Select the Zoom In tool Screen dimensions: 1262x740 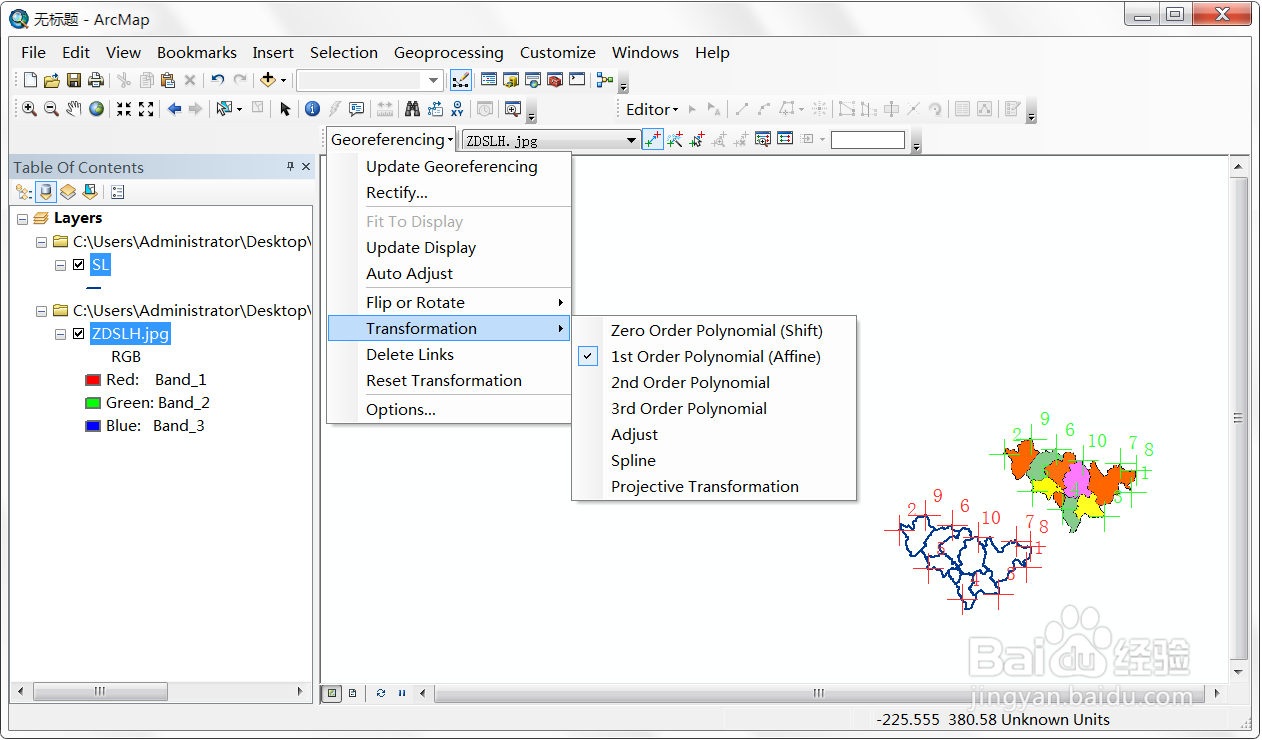[x=30, y=109]
